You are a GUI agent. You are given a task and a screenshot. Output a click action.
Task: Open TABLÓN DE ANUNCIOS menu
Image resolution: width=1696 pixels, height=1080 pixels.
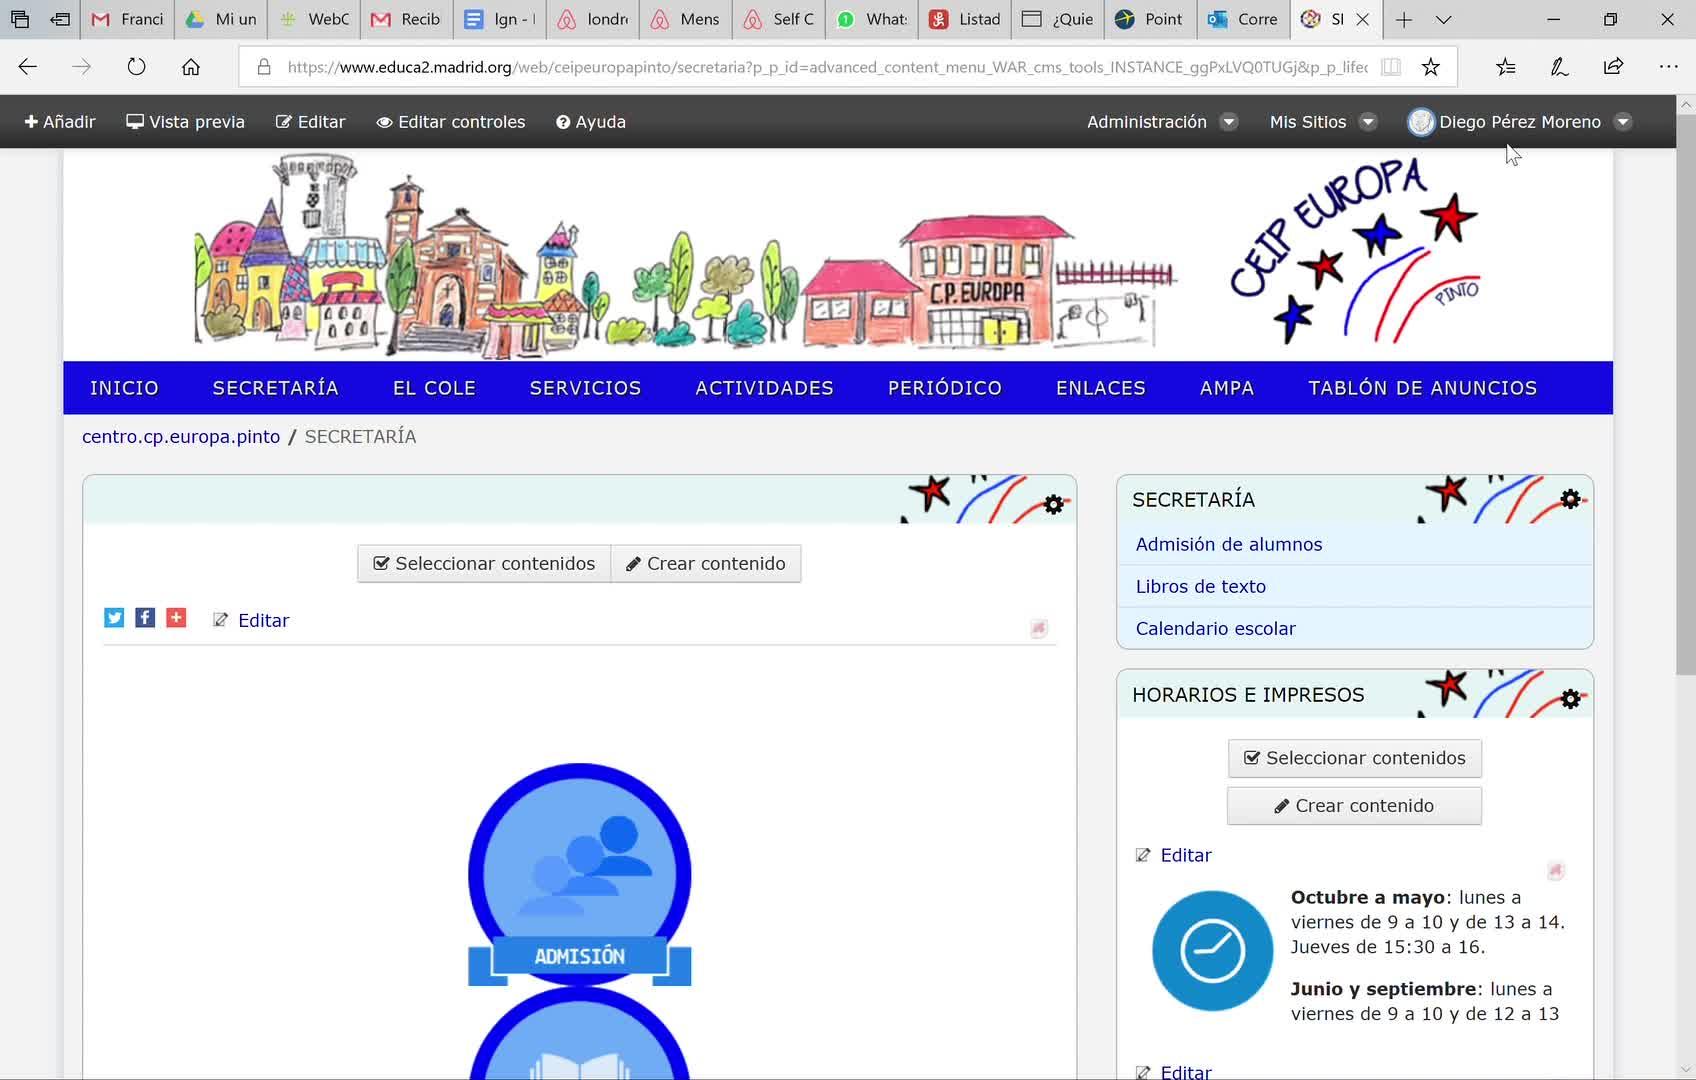click(x=1423, y=388)
